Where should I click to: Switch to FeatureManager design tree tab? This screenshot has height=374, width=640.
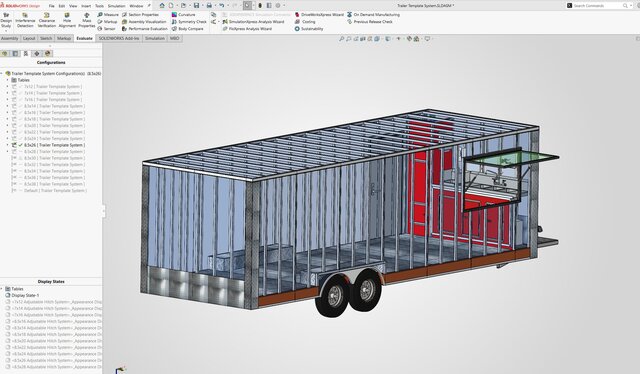(x=5, y=53)
